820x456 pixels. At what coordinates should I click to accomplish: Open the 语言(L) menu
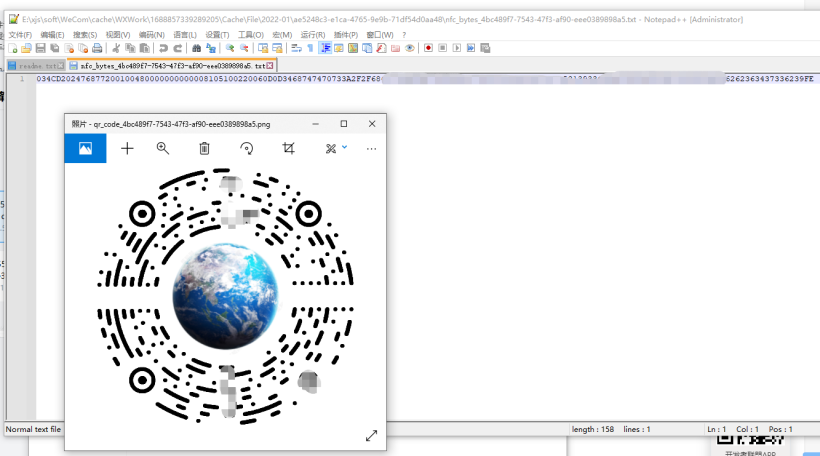[185, 35]
